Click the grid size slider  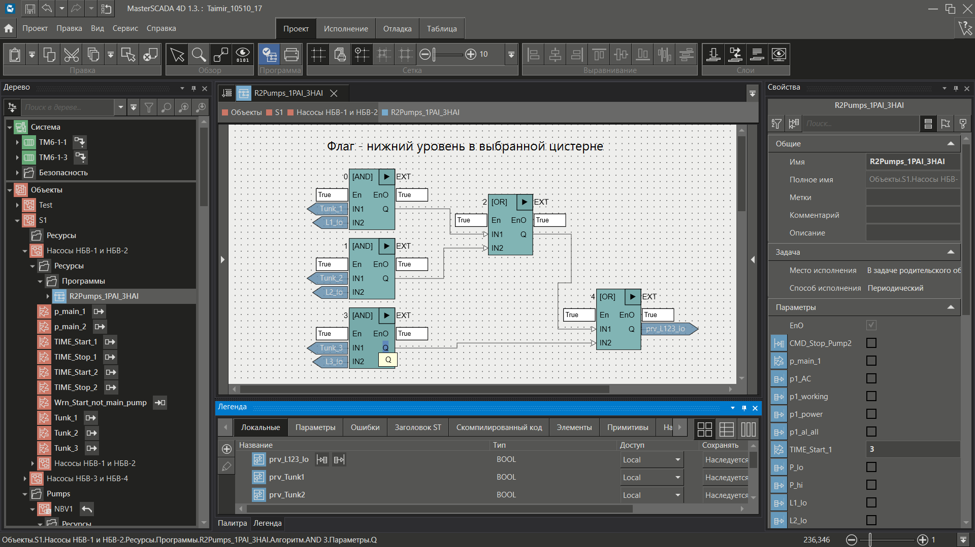click(447, 54)
